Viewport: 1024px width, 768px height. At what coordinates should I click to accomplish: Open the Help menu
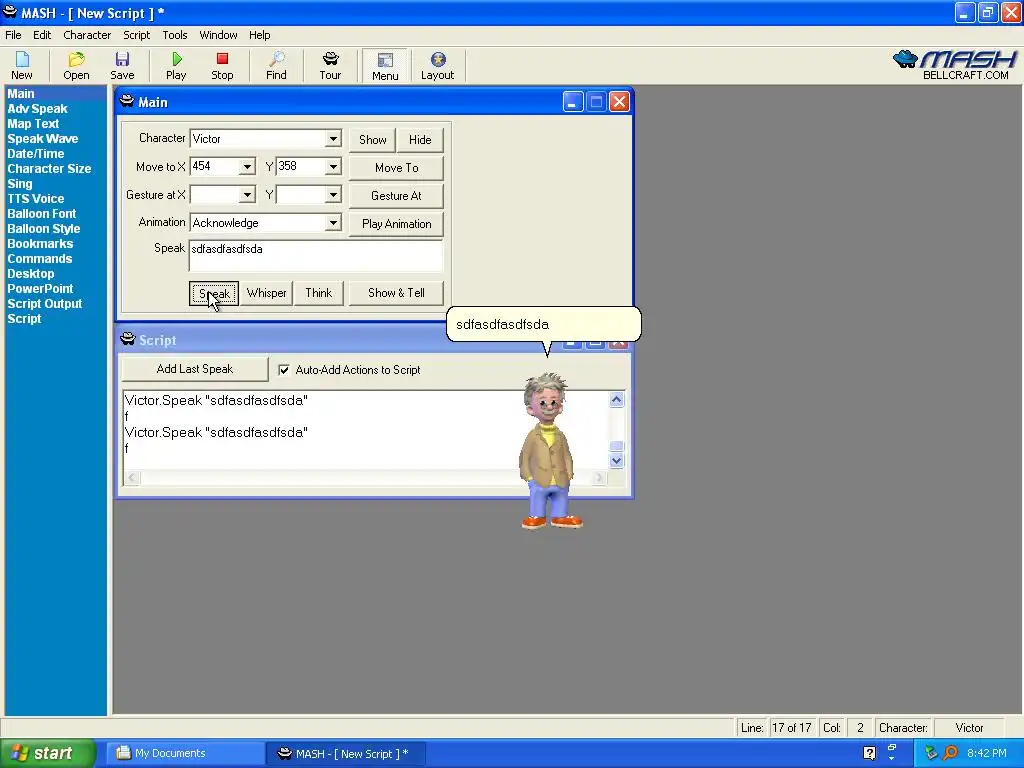[259, 35]
